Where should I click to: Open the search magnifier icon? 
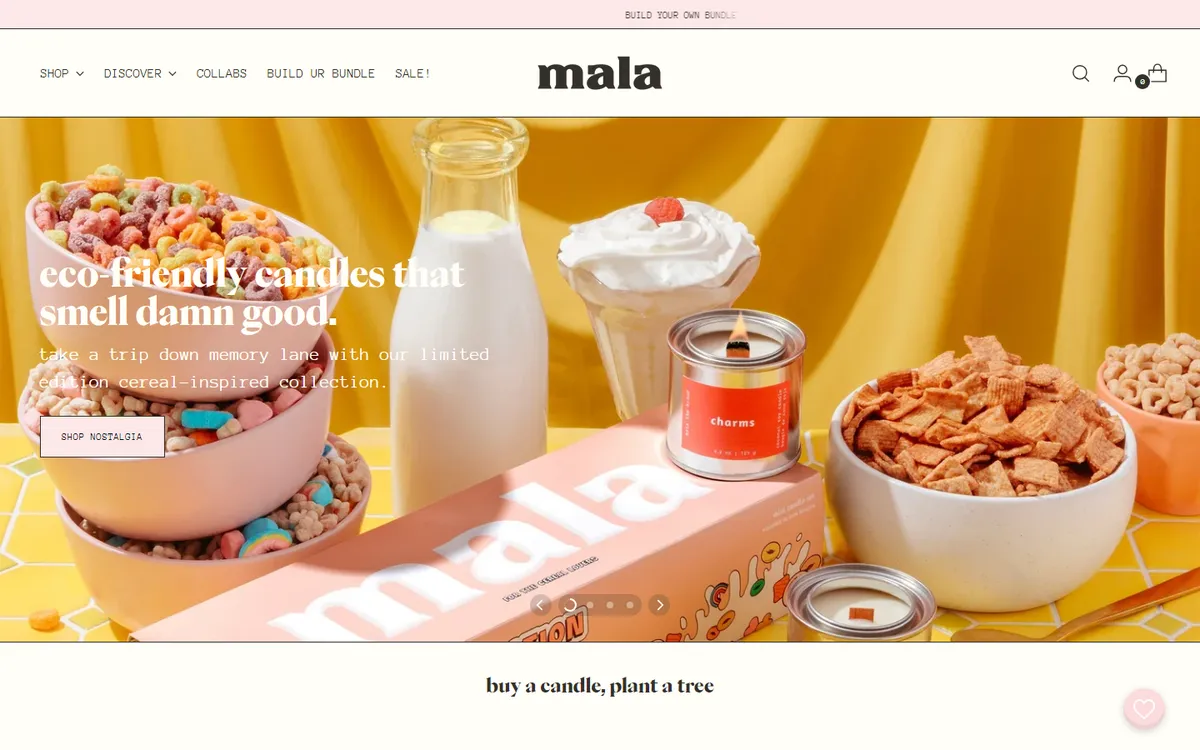[1081, 73]
